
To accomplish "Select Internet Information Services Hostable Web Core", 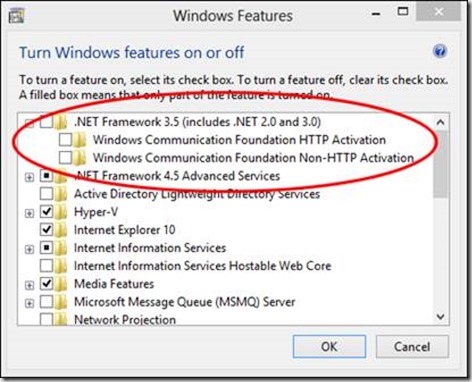I will 202,266.
